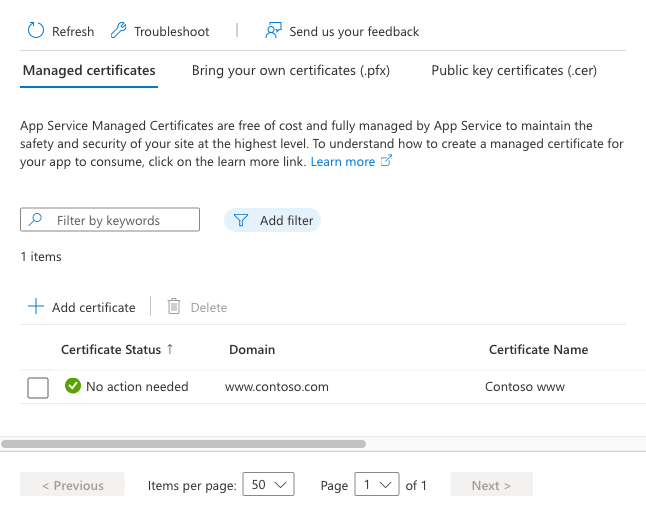Select the www.contoso.com certificate row checkbox
646x516 pixels.
(x=38, y=387)
